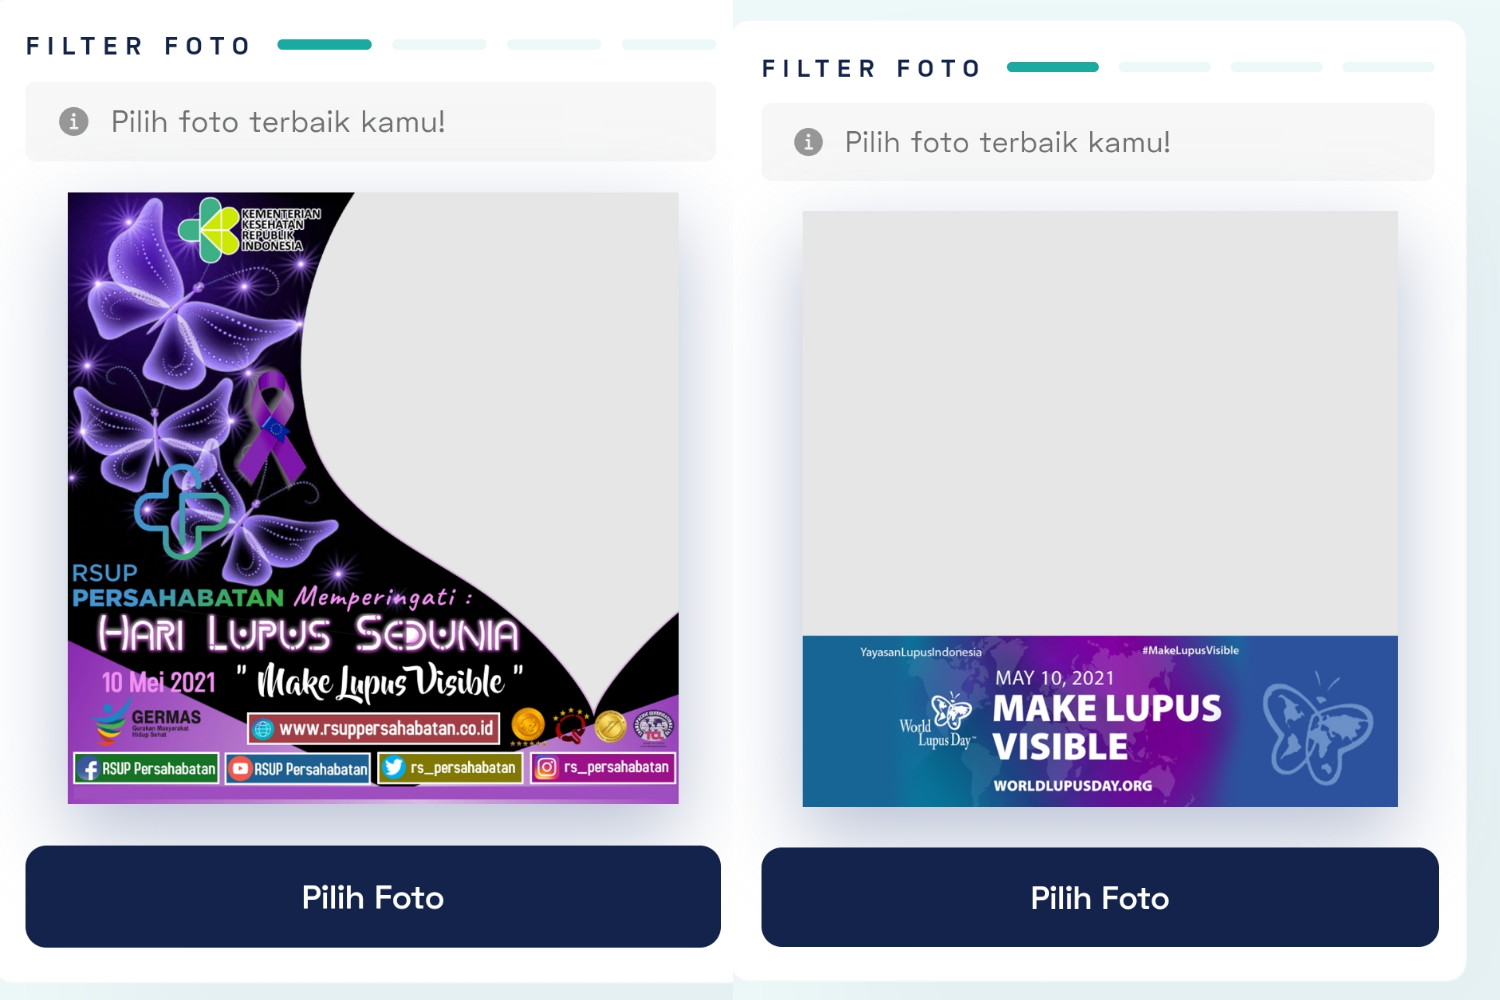1500x1000 pixels.
Task: Click the Kementerian Kesehatan logo
Action: click(x=250, y=229)
